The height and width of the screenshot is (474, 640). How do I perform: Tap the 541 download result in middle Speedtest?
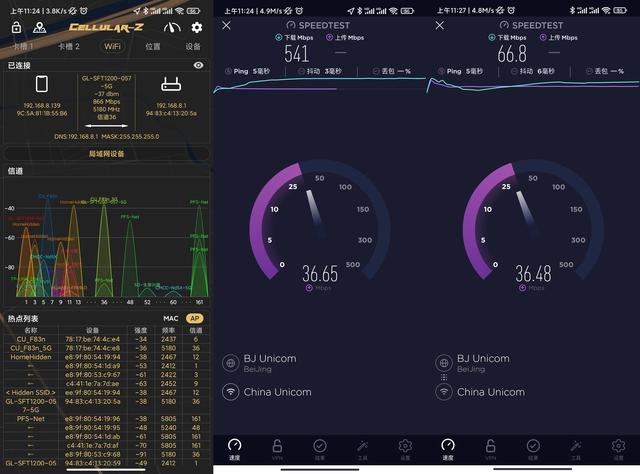(297, 53)
